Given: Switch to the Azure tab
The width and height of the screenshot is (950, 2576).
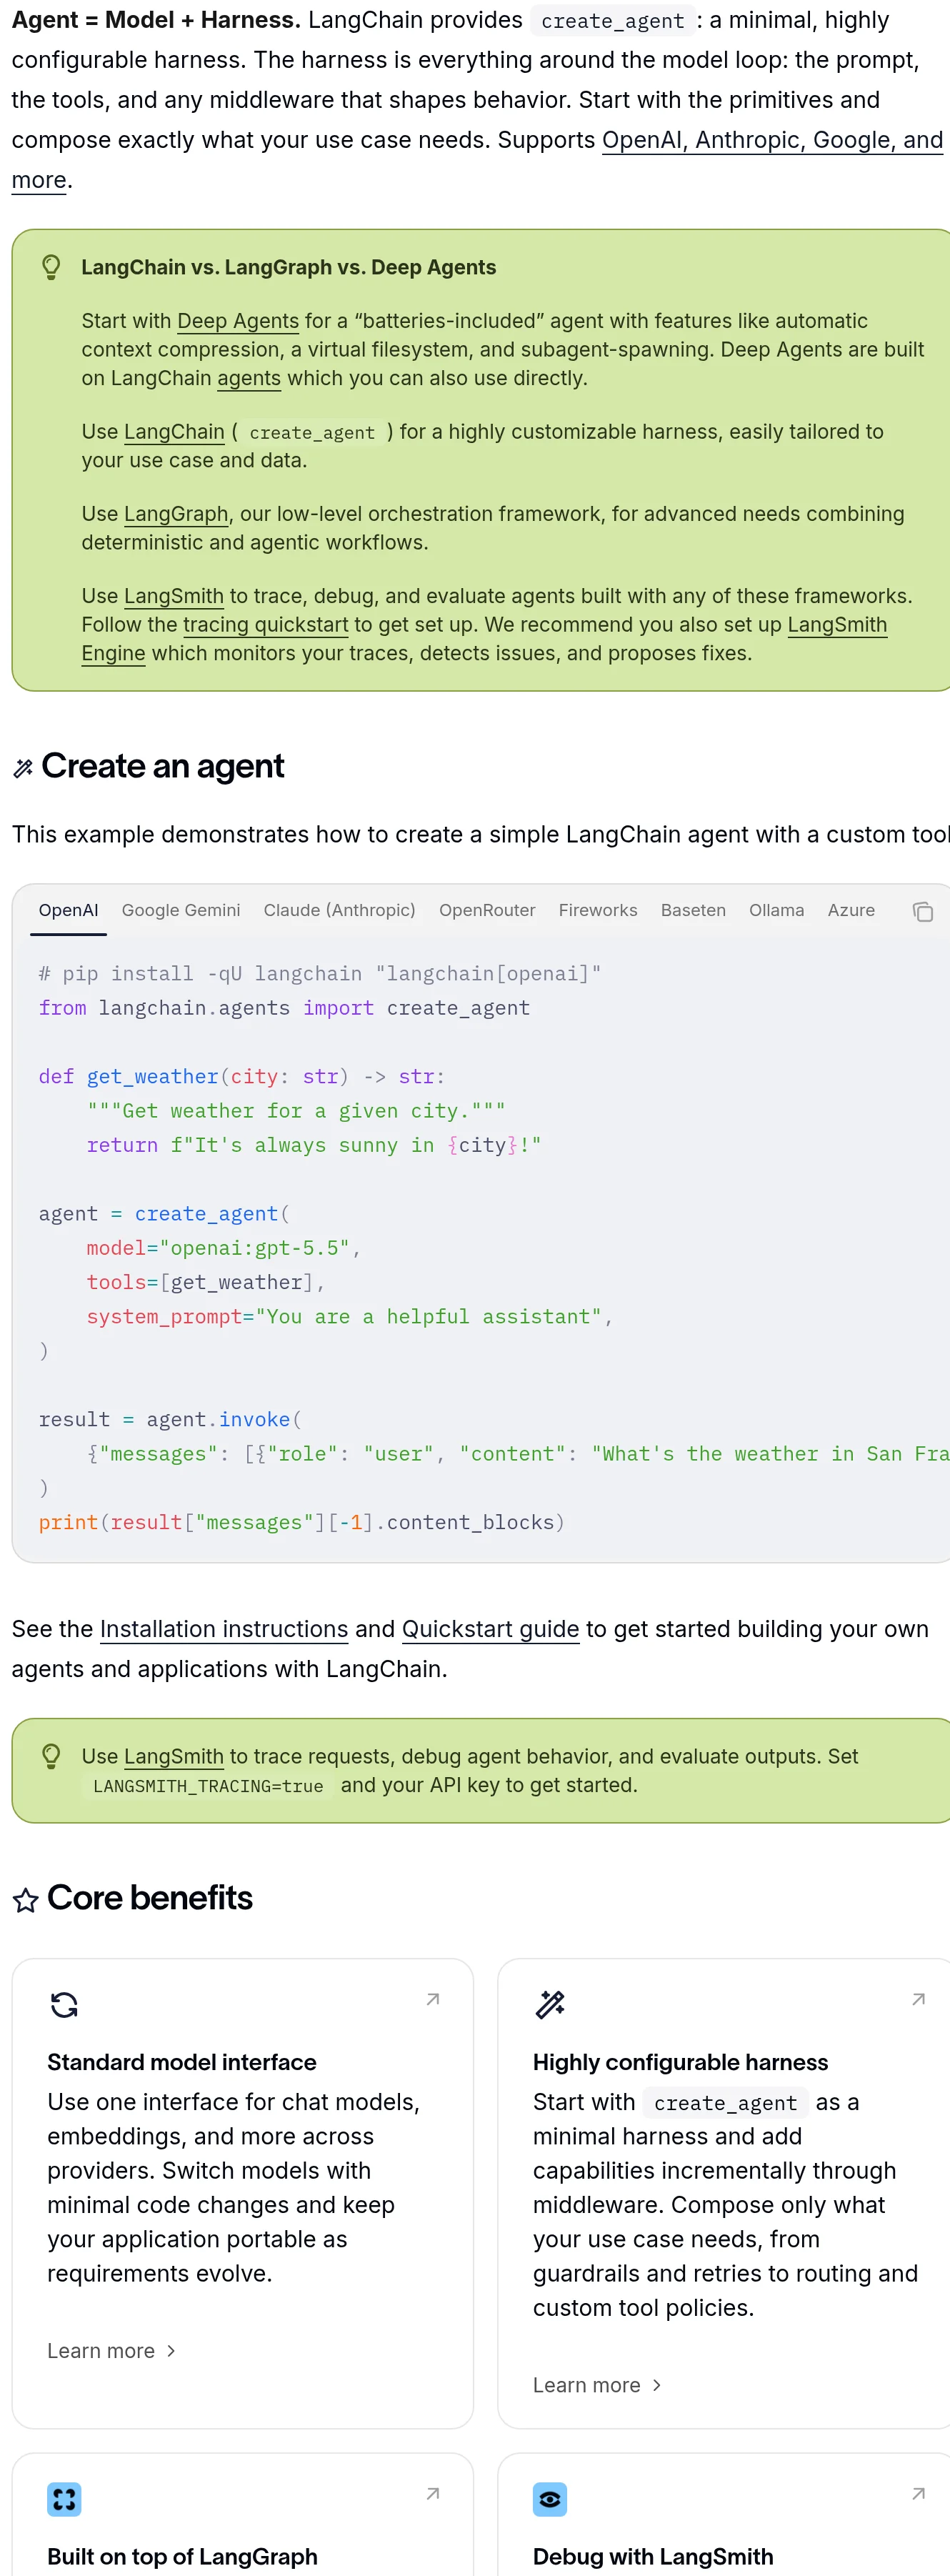Looking at the screenshot, I should point(851,910).
